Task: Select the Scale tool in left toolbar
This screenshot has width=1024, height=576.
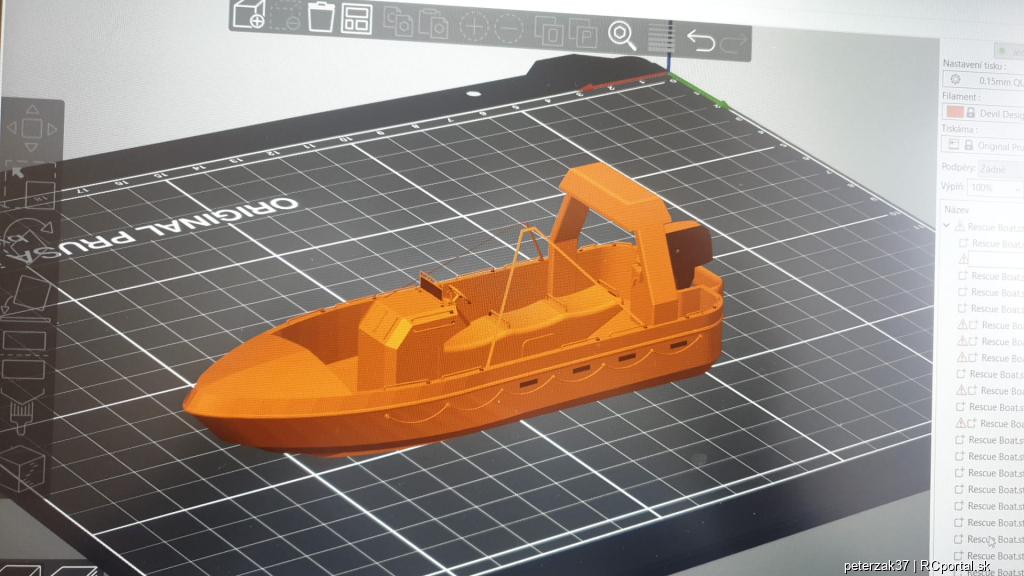Action: coord(31,187)
